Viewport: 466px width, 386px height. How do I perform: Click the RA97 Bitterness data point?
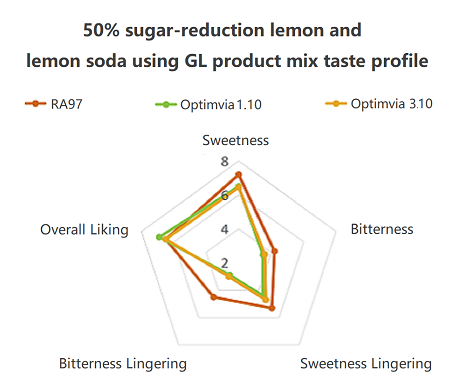click(274, 251)
